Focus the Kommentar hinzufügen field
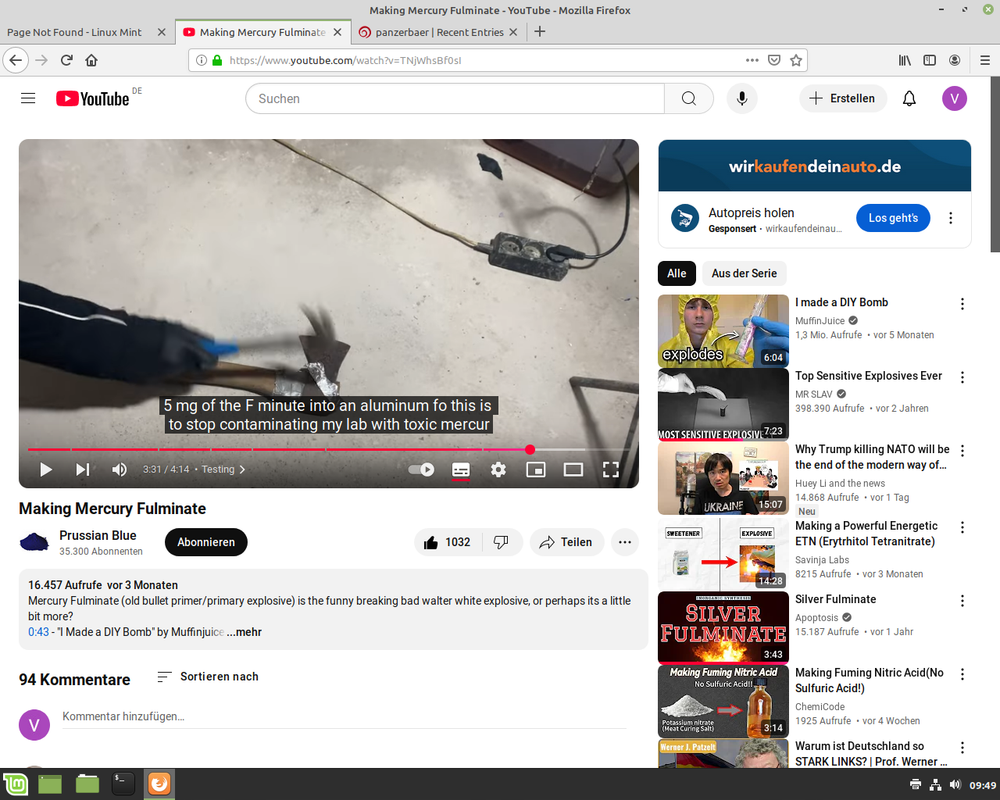This screenshot has width=1000, height=800. pyautogui.click(x=344, y=716)
